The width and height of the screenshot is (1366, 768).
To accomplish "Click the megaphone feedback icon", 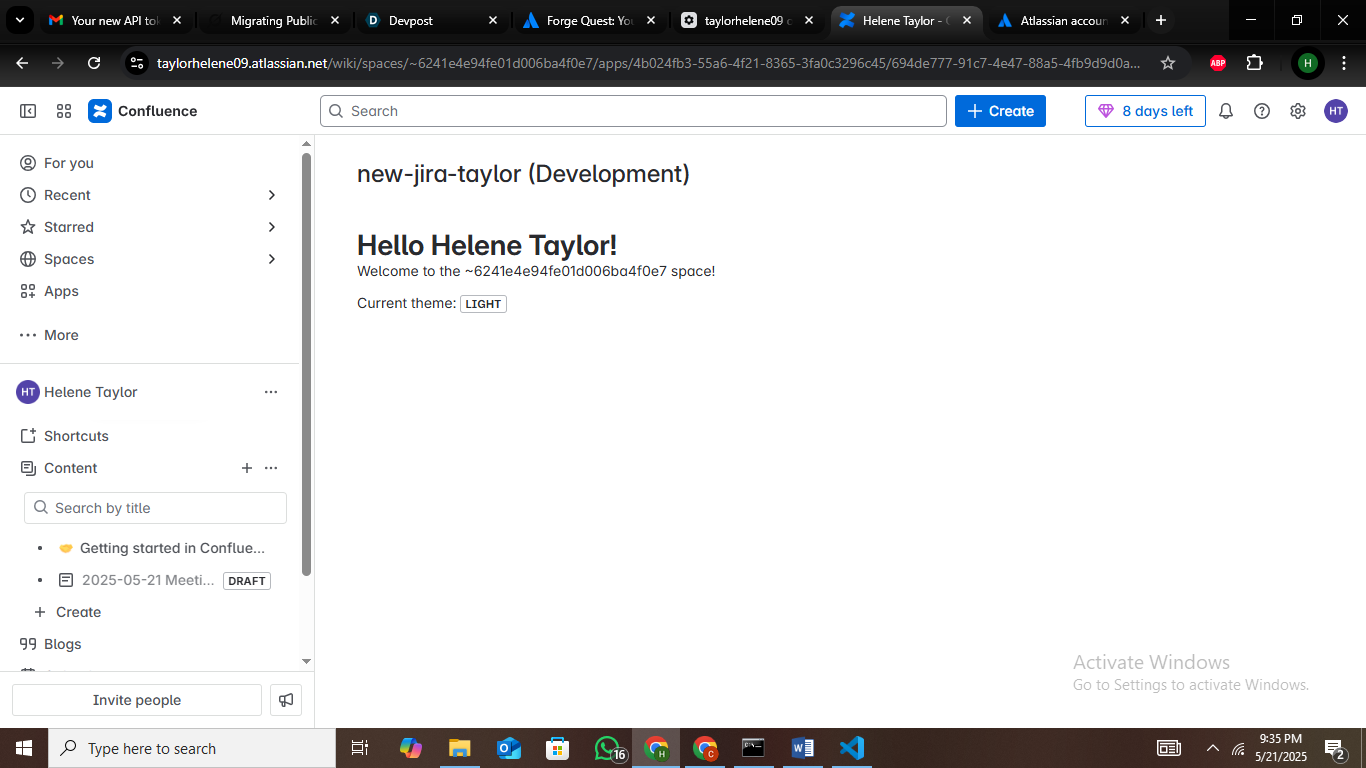I will (x=286, y=700).
